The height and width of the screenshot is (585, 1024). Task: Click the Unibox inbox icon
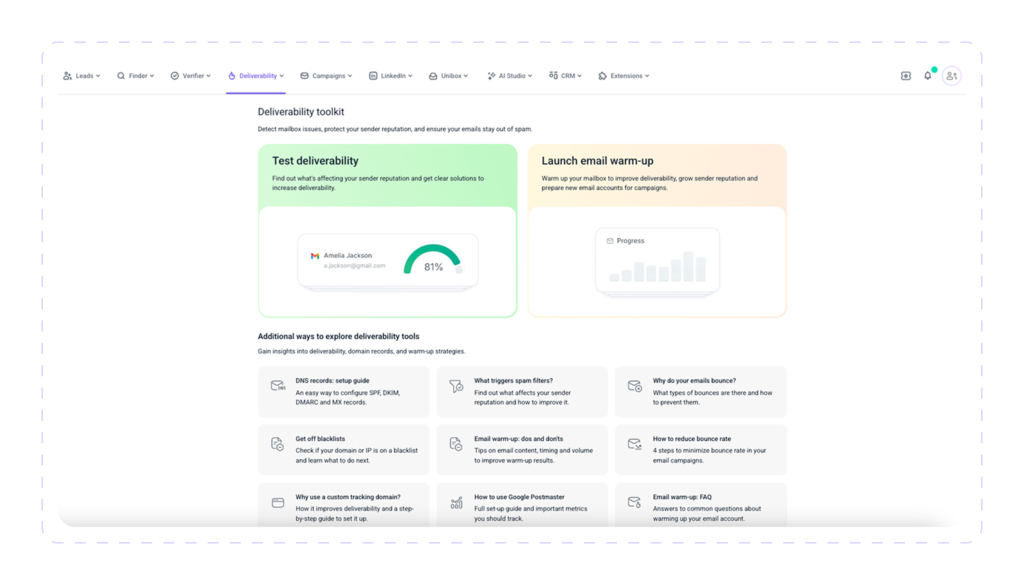tap(433, 76)
